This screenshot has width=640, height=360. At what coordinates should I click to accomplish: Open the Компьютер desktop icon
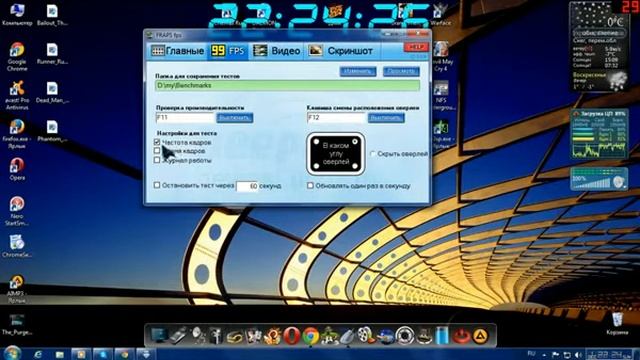click(17, 14)
